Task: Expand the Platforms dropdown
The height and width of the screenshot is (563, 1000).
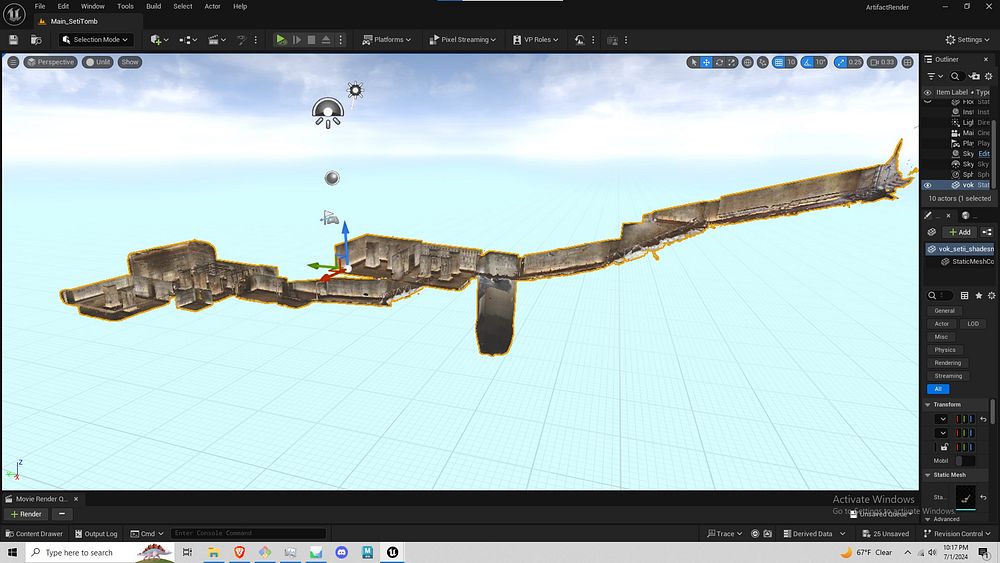Action: coord(387,40)
